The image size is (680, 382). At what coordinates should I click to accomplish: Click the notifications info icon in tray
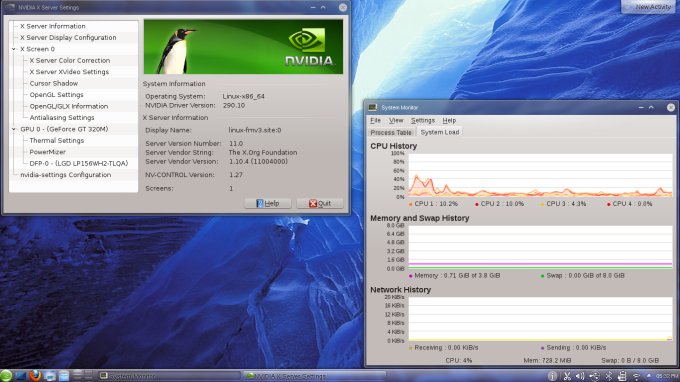(x=552, y=376)
